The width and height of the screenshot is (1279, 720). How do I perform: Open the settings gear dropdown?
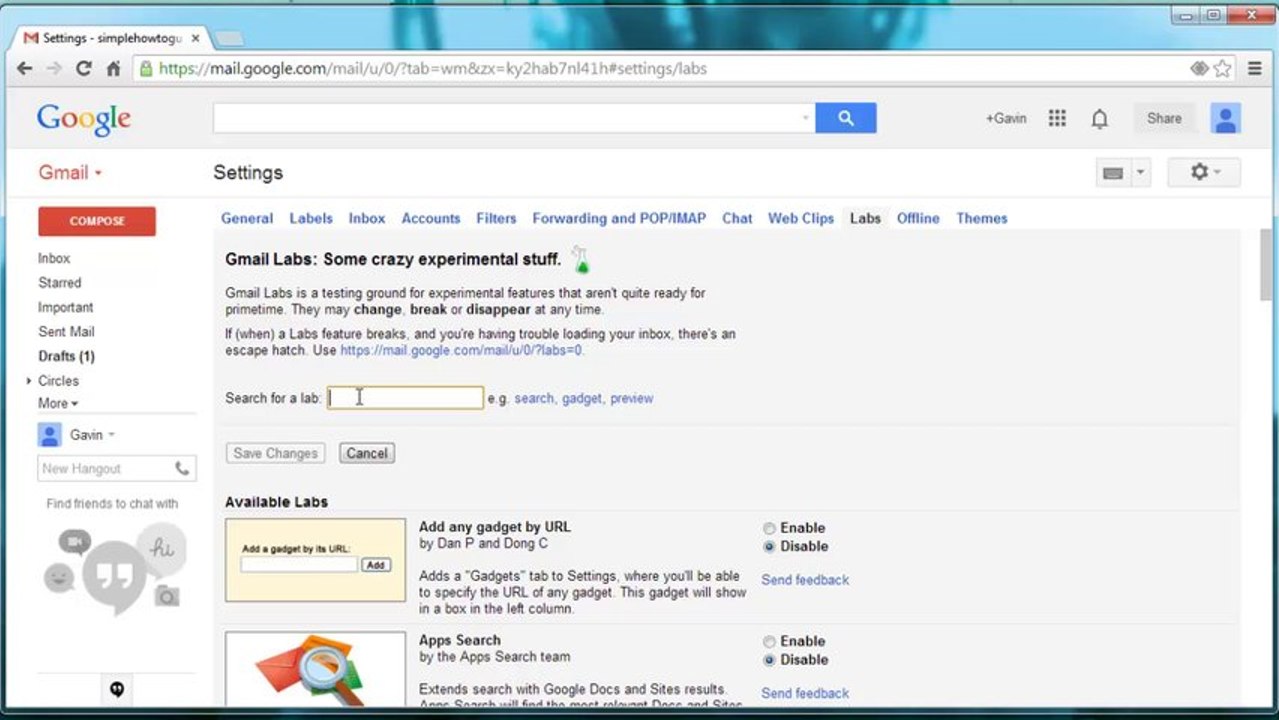1205,173
